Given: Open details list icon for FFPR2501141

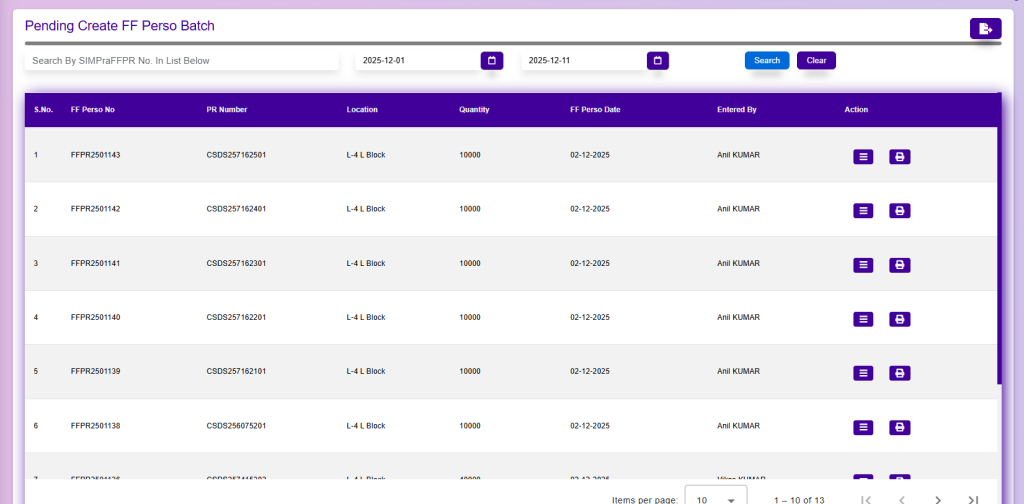Looking at the screenshot, I should [863, 265].
